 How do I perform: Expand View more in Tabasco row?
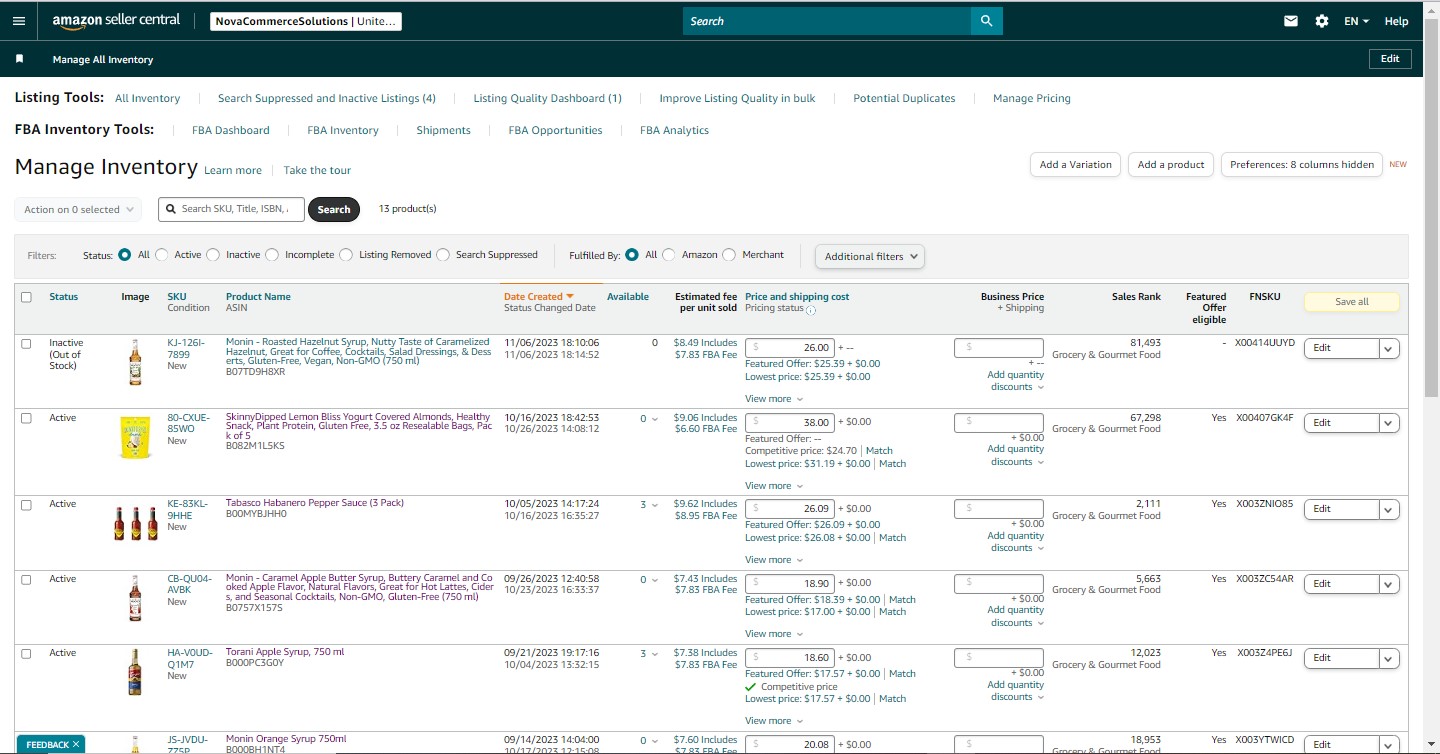774,560
